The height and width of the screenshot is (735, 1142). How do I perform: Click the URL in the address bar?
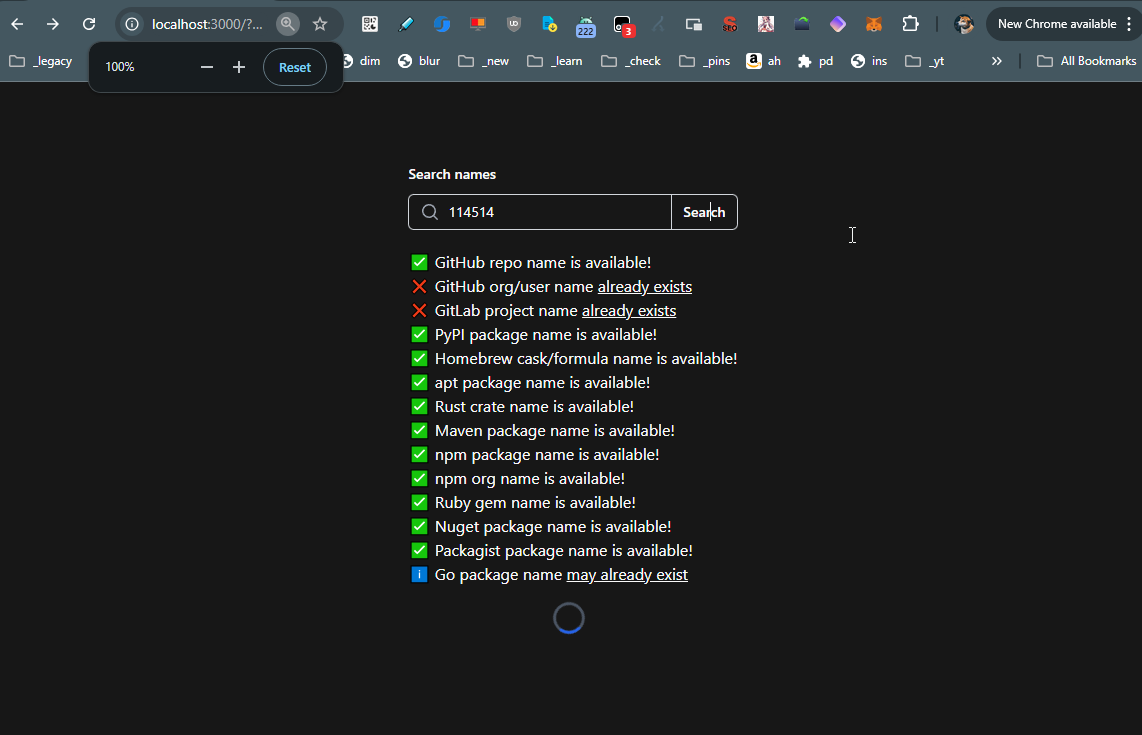click(x=207, y=24)
